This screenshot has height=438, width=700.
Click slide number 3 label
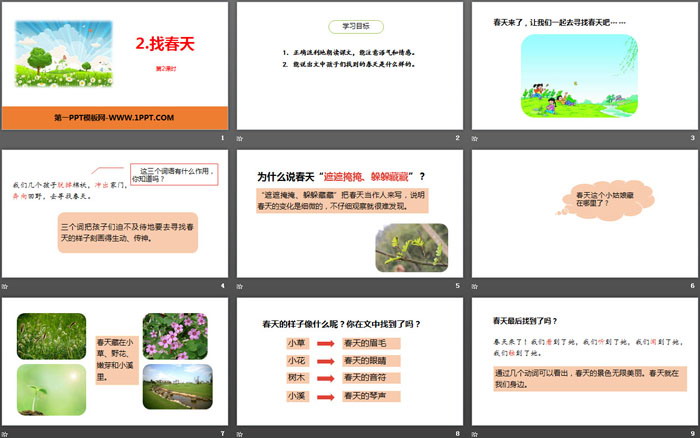[692, 138]
